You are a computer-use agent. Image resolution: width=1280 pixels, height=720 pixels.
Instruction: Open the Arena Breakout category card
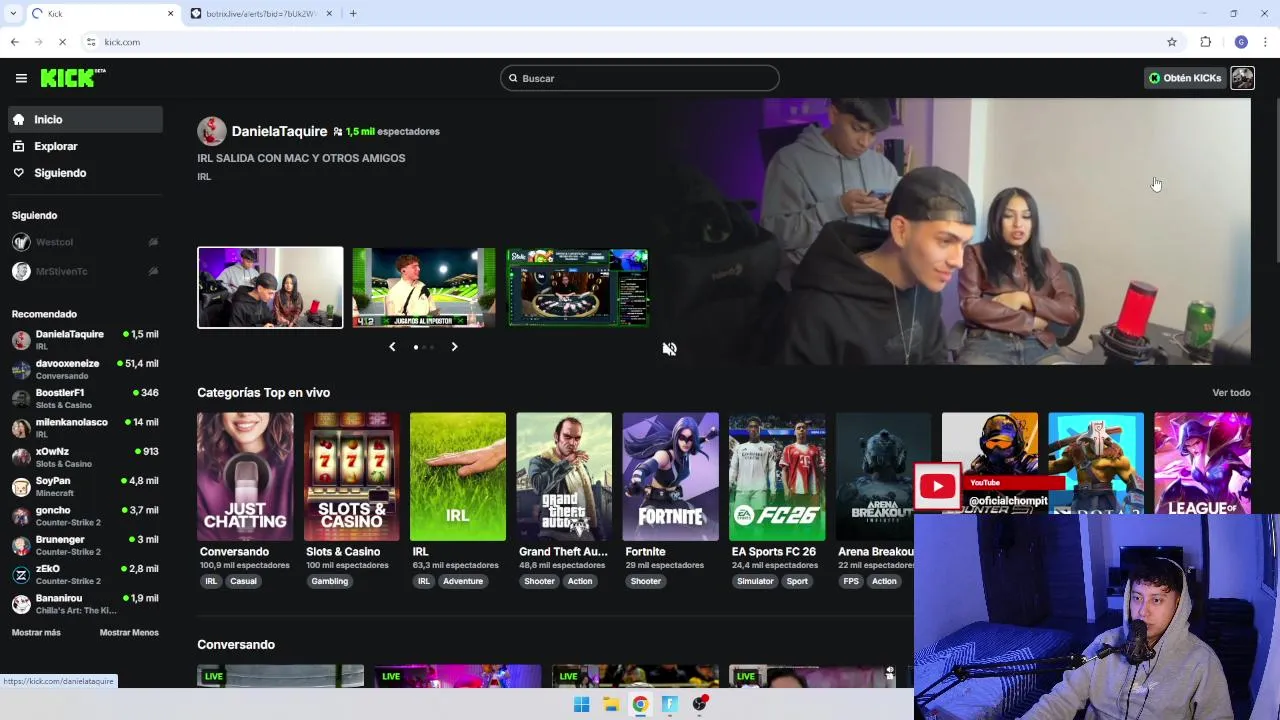883,476
